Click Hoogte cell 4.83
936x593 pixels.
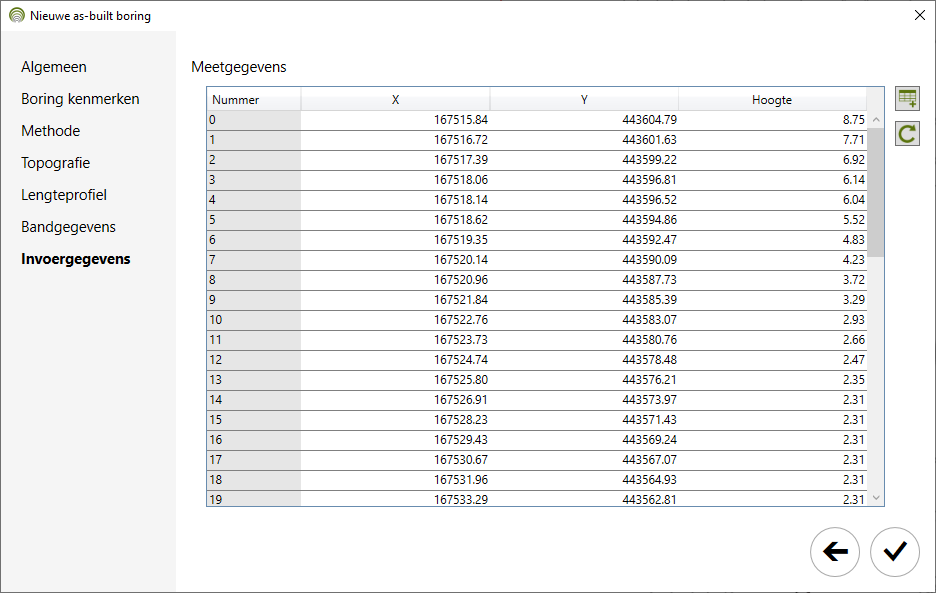[772, 240]
